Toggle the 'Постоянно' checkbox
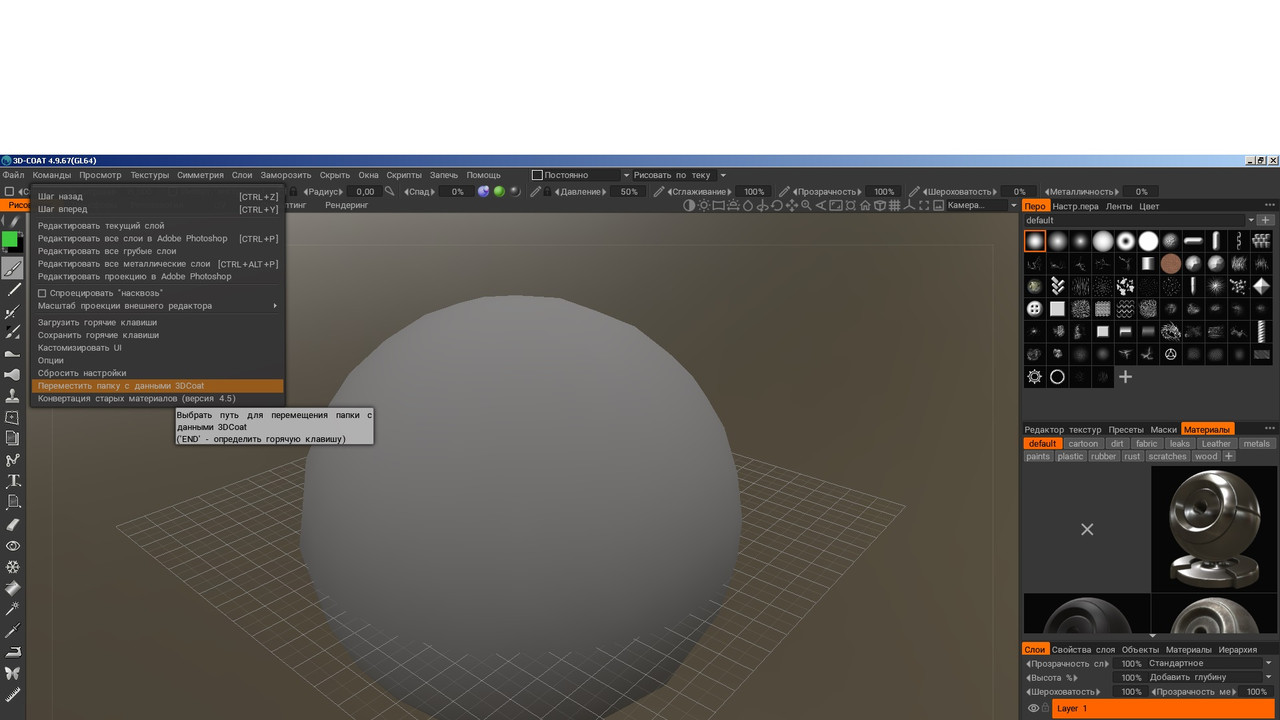 537,175
